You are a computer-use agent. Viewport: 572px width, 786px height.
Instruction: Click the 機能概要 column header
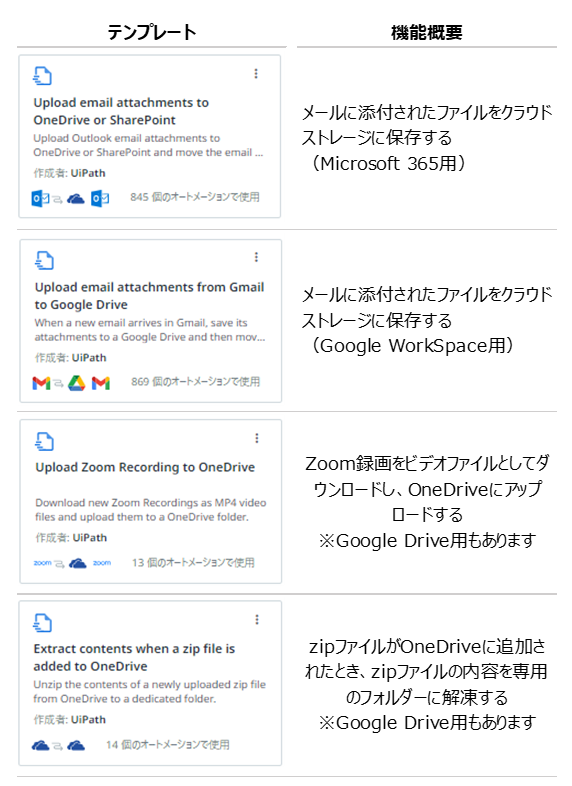[x=427, y=33]
